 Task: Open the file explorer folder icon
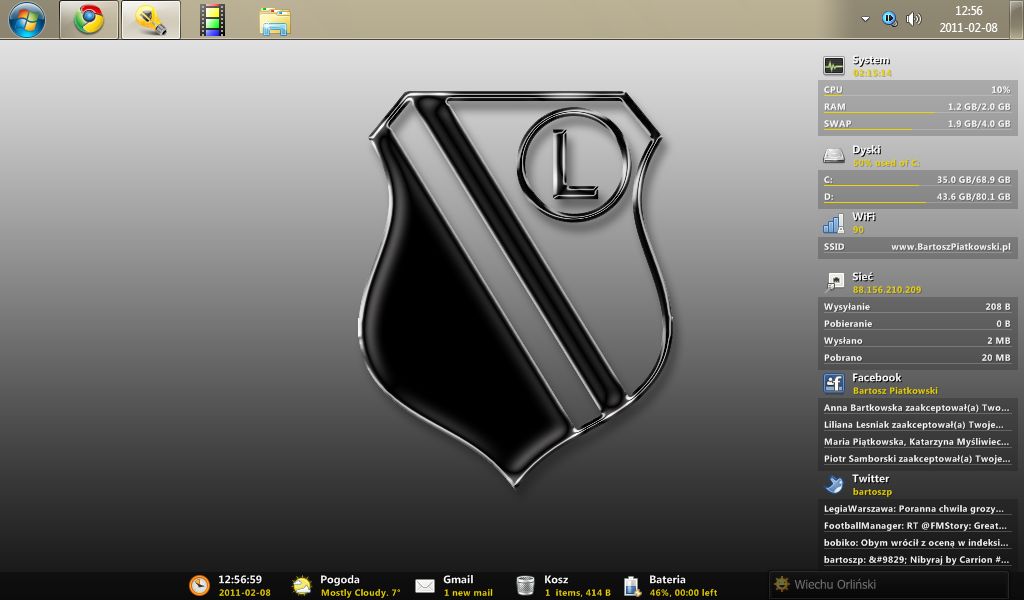click(274, 21)
